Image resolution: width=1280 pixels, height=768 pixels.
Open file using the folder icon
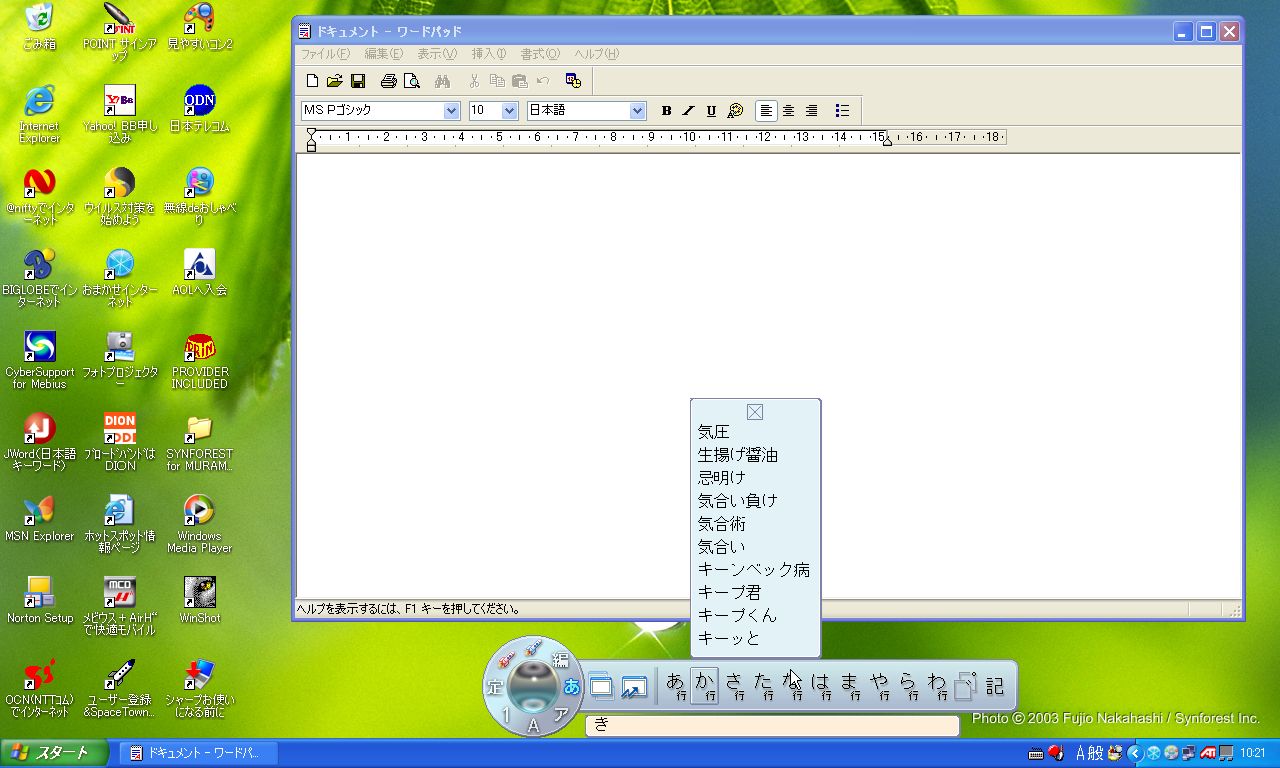click(x=335, y=81)
